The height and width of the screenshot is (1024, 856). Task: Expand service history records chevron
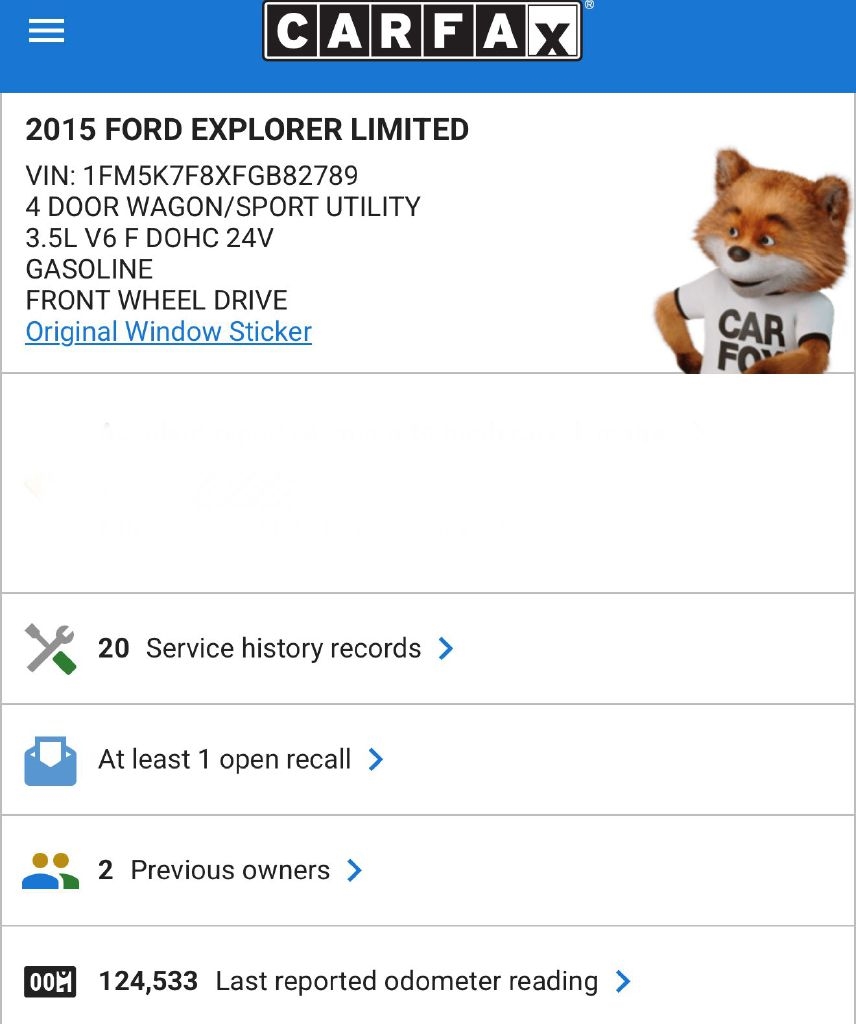tap(446, 649)
